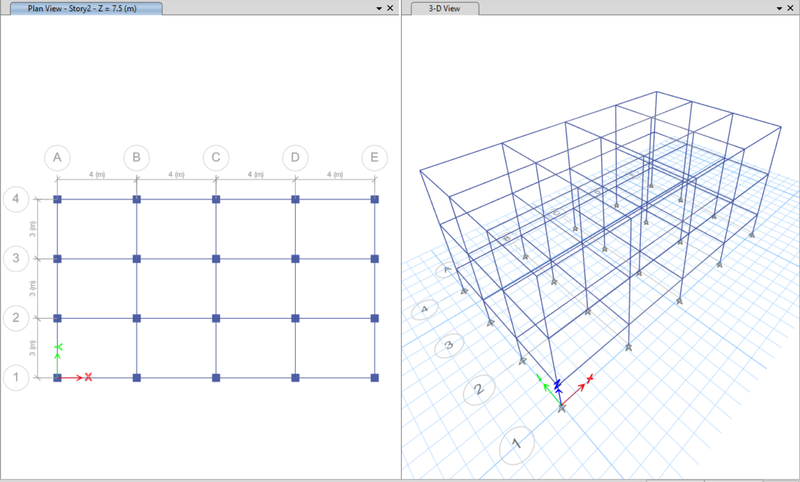Click grid bubble E in plan view
Screen dimensions: 800x482
click(374, 158)
